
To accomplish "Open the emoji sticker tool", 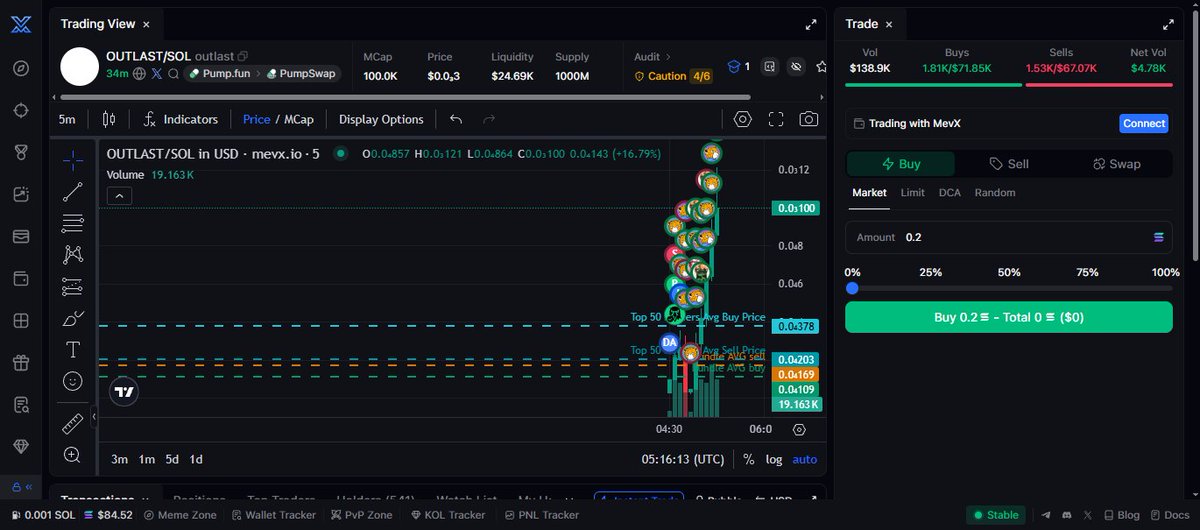I will (73, 381).
